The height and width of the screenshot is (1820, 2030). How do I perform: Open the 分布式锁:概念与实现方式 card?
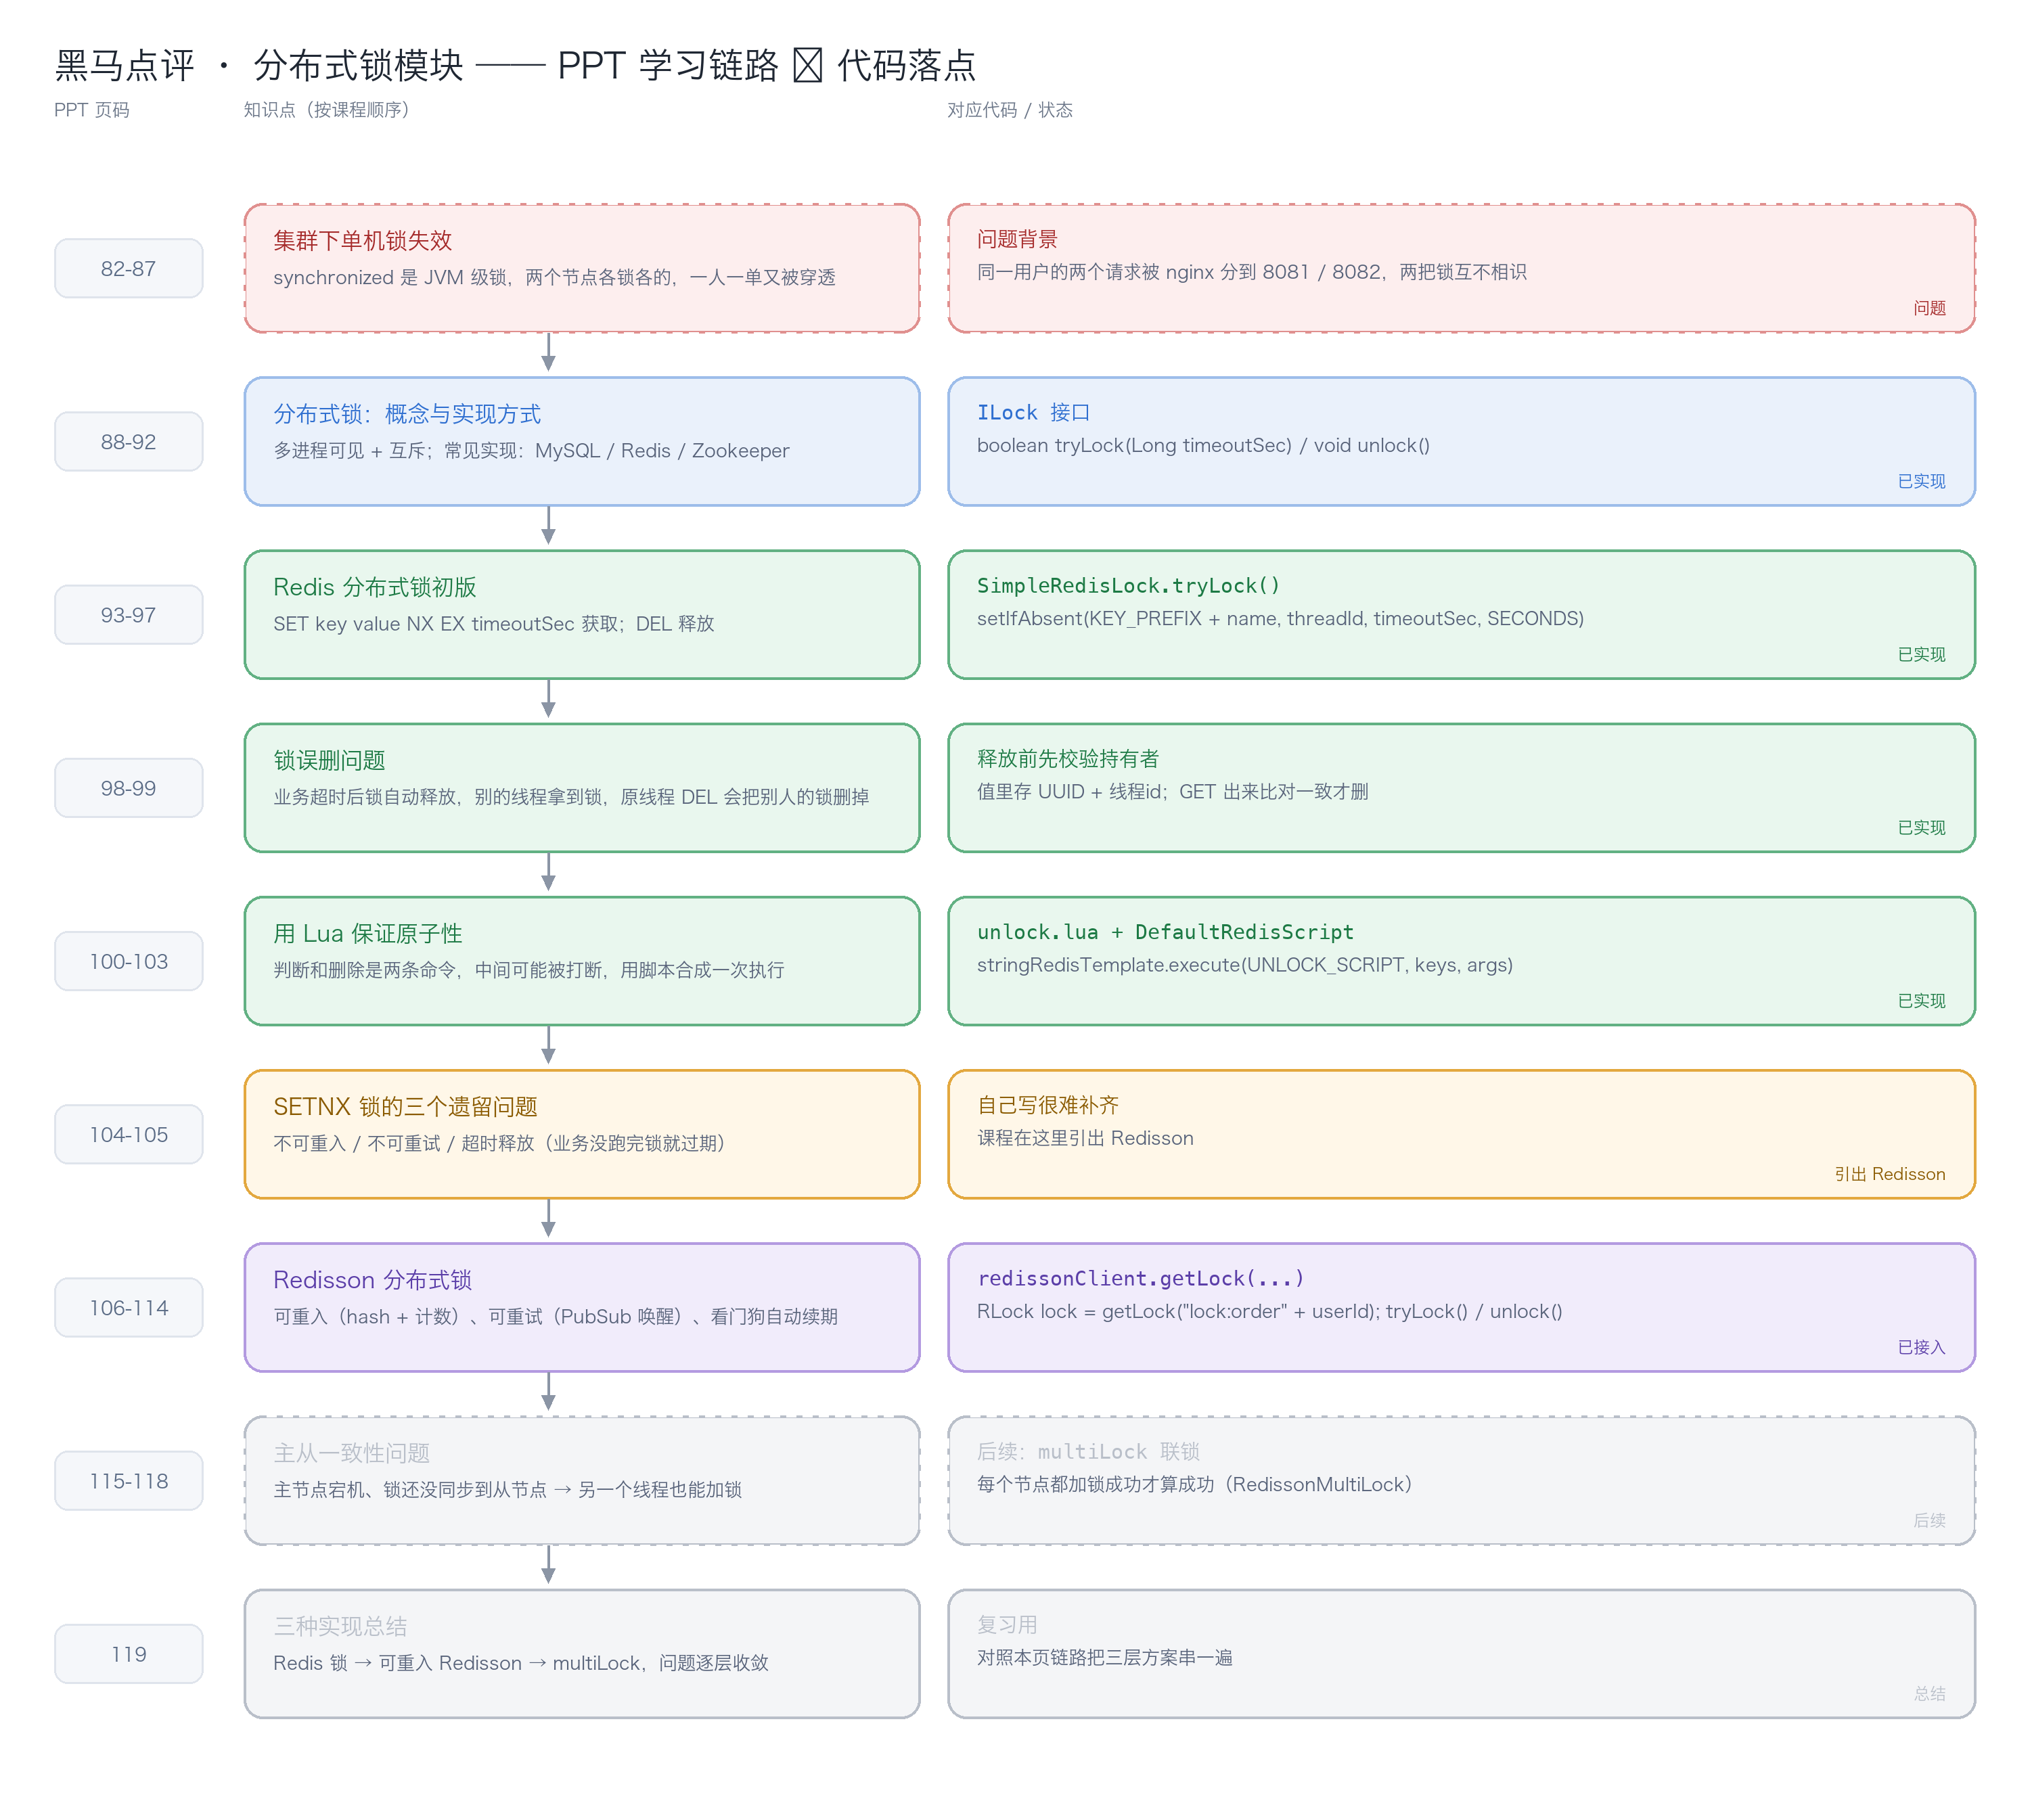[x=582, y=441]
